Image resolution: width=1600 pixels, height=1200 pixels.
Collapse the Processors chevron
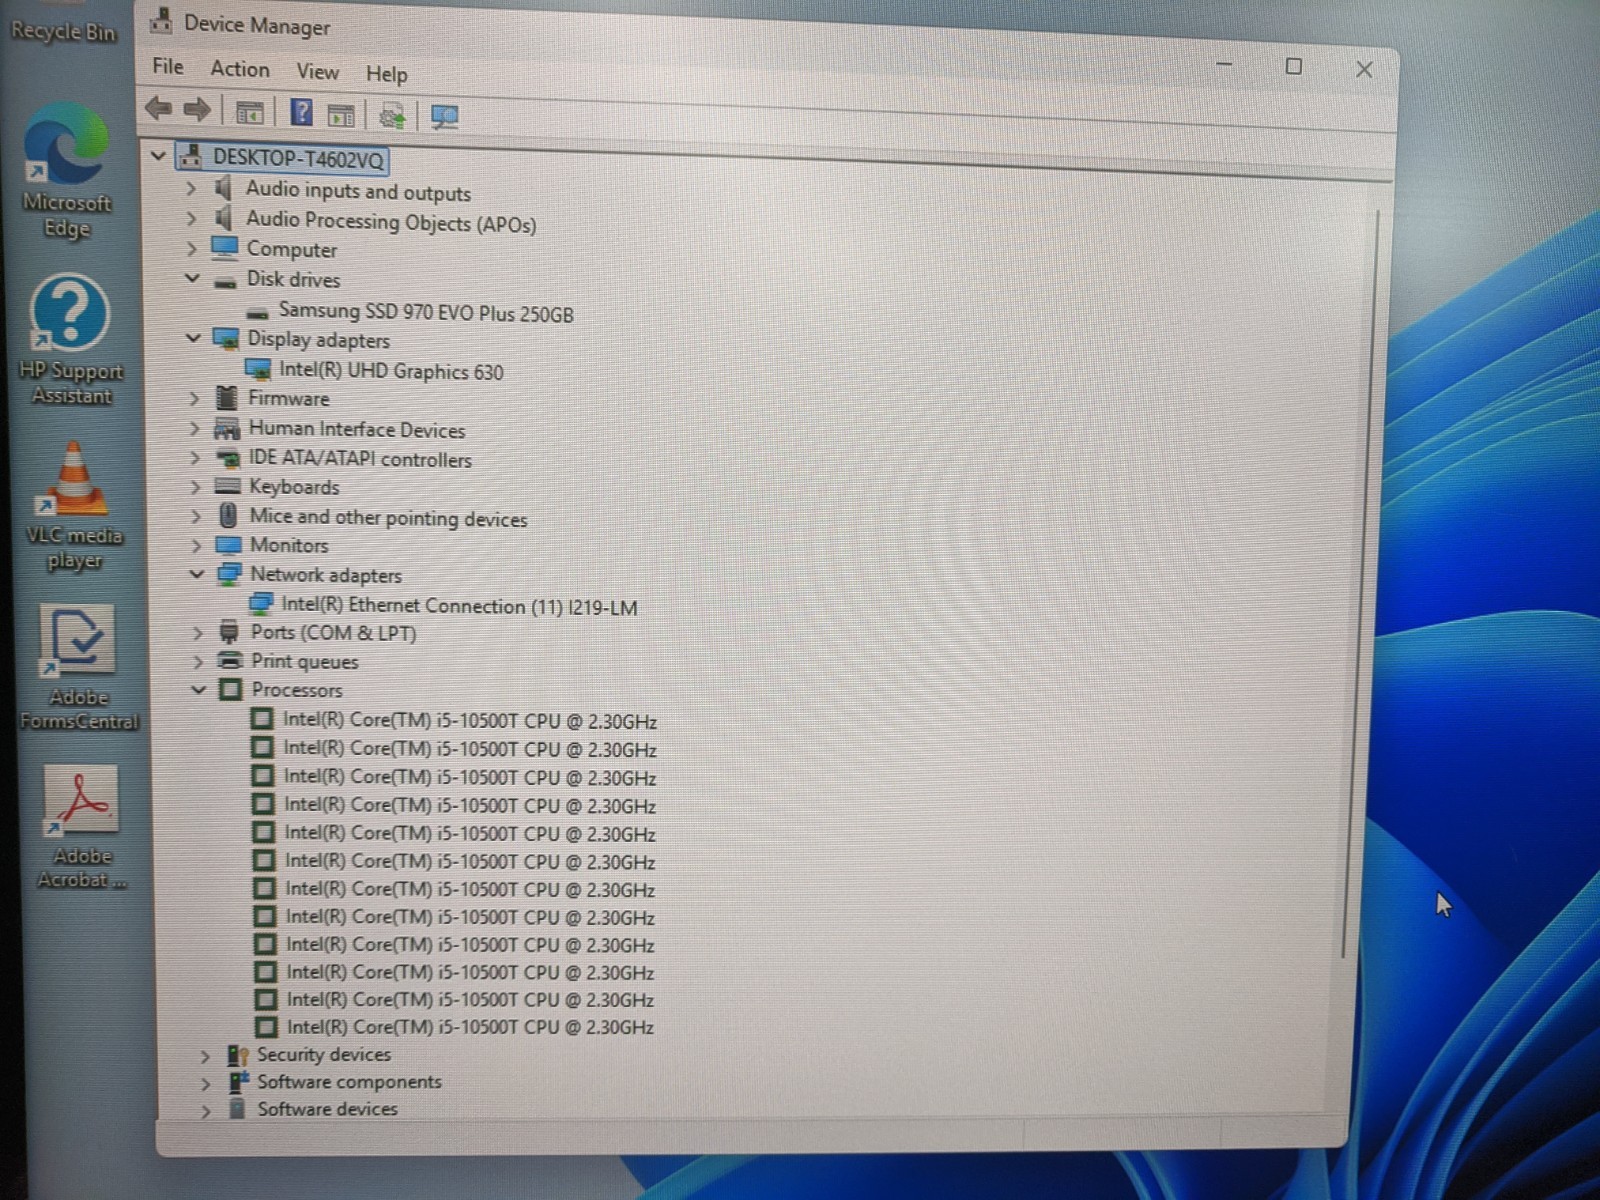coord(199,689)
